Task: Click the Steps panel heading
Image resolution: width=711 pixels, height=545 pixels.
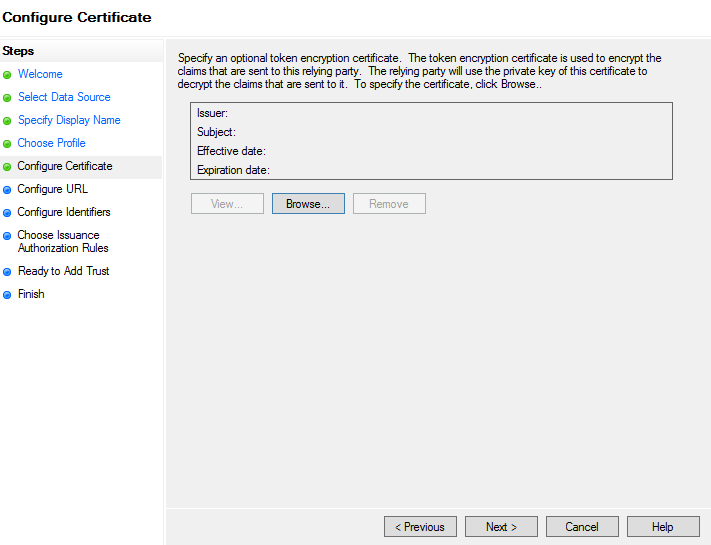Action: (18, 51)
